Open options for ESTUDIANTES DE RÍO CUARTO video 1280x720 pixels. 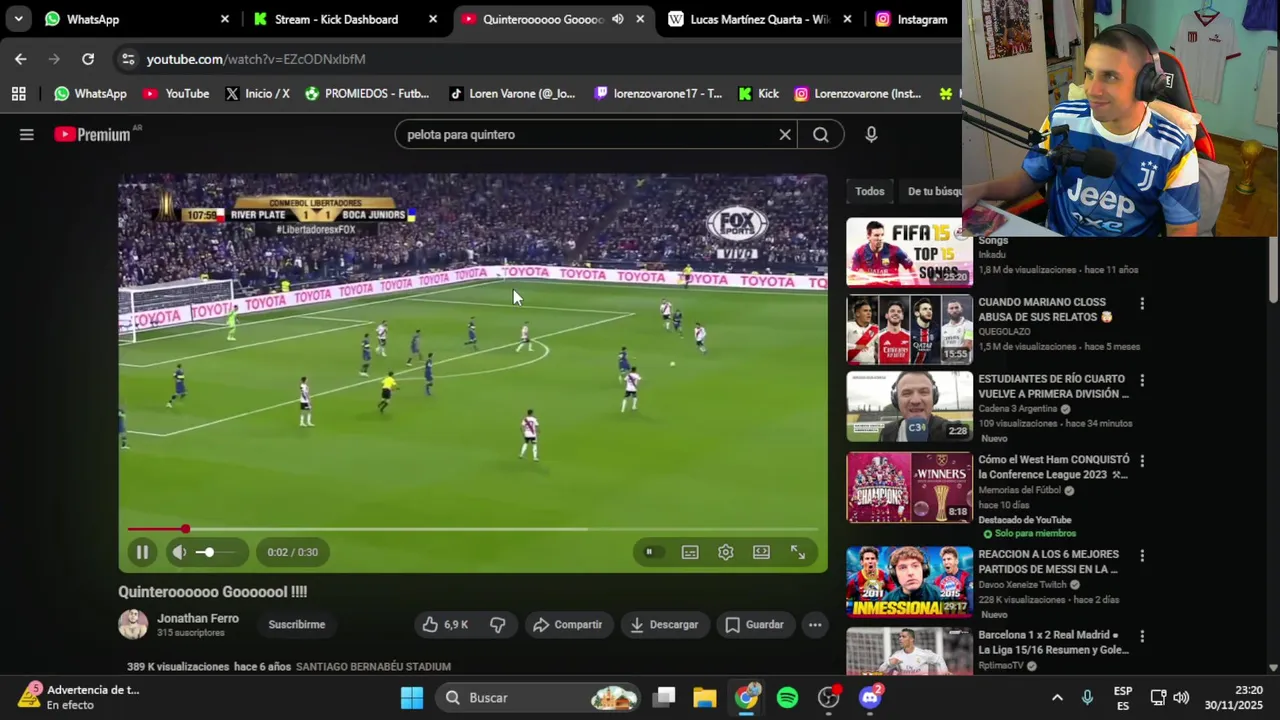point(1142,380)
